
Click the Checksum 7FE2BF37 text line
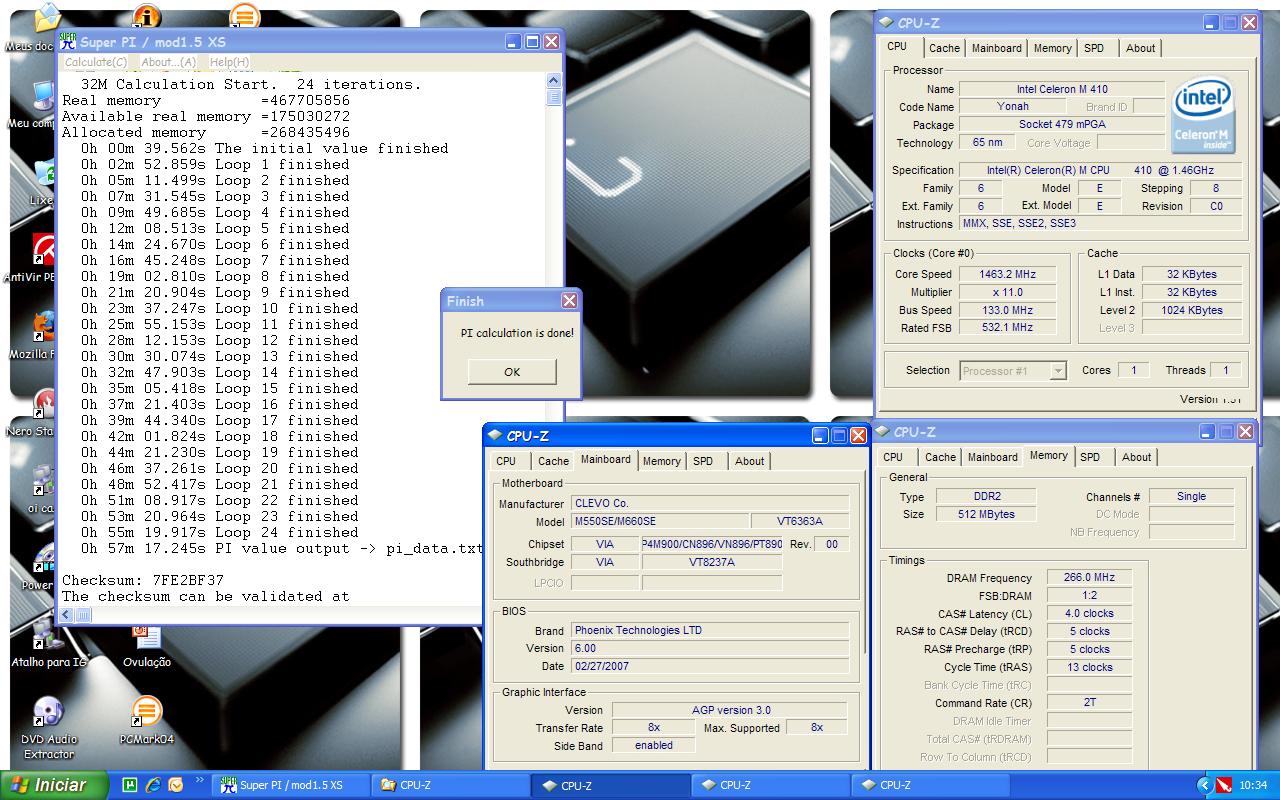(x=143, y=580)
